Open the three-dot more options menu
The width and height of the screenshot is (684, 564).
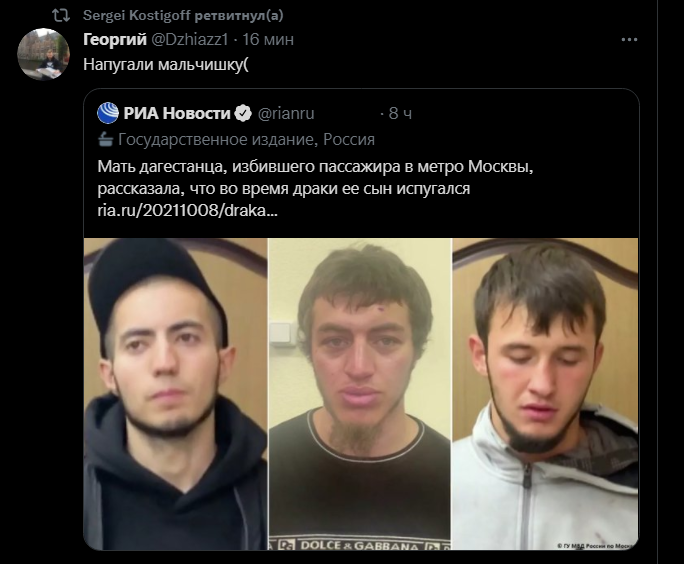[629, 40]
